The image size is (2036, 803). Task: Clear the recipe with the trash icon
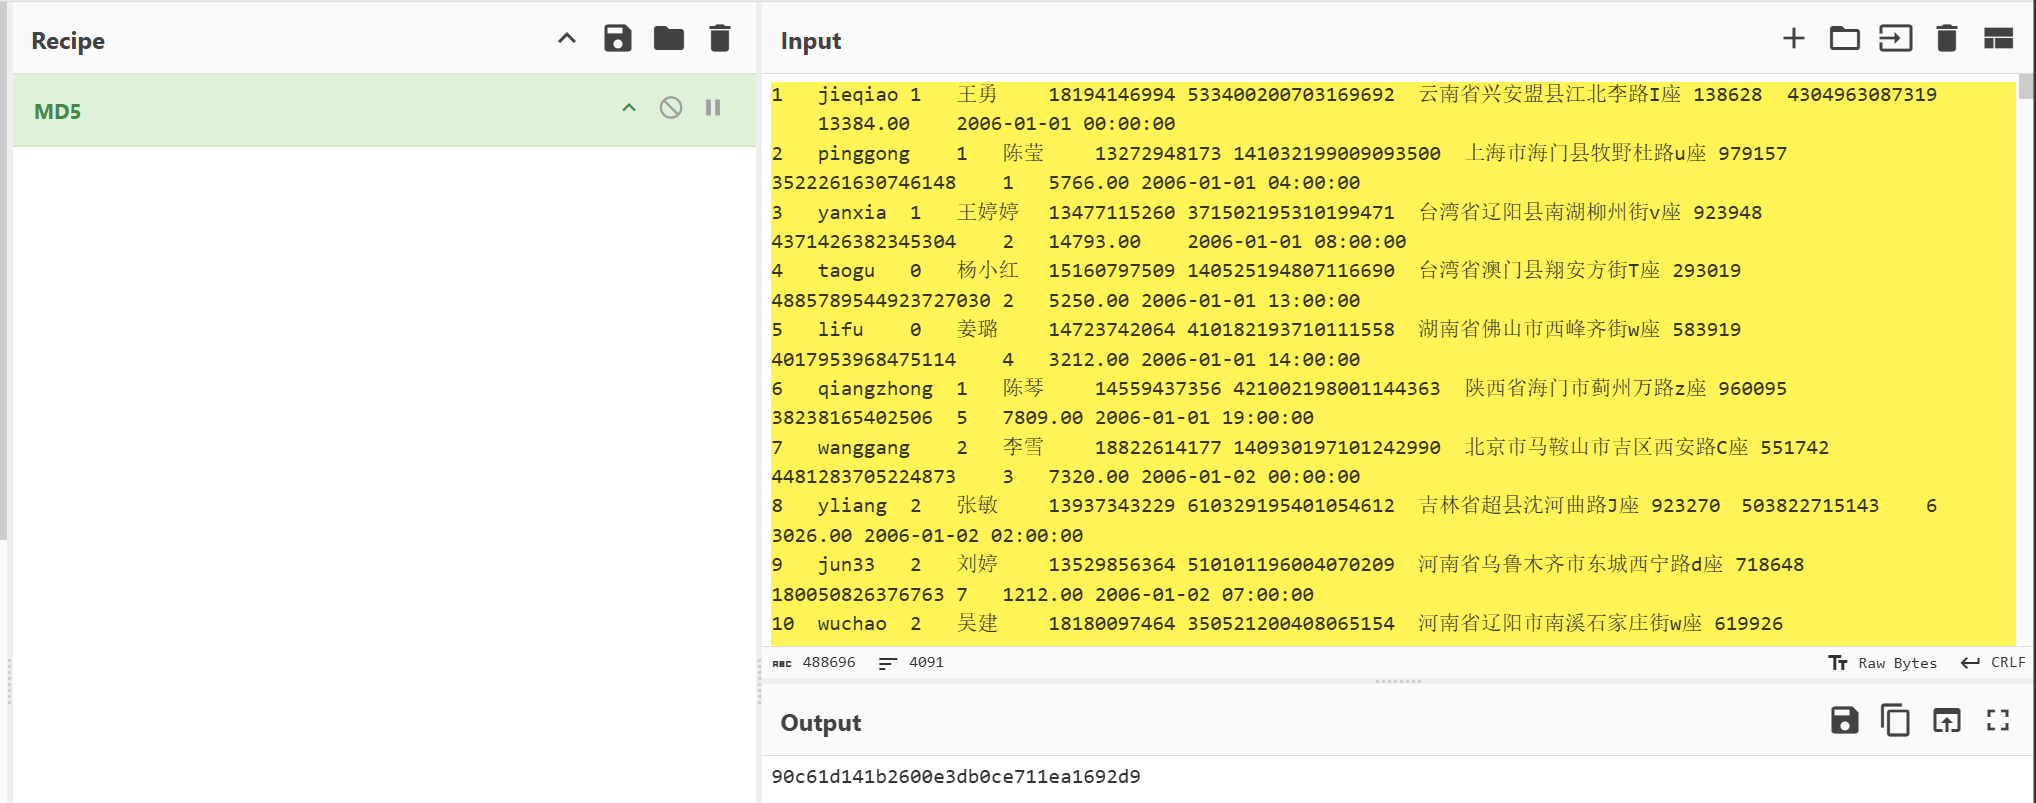719,39
